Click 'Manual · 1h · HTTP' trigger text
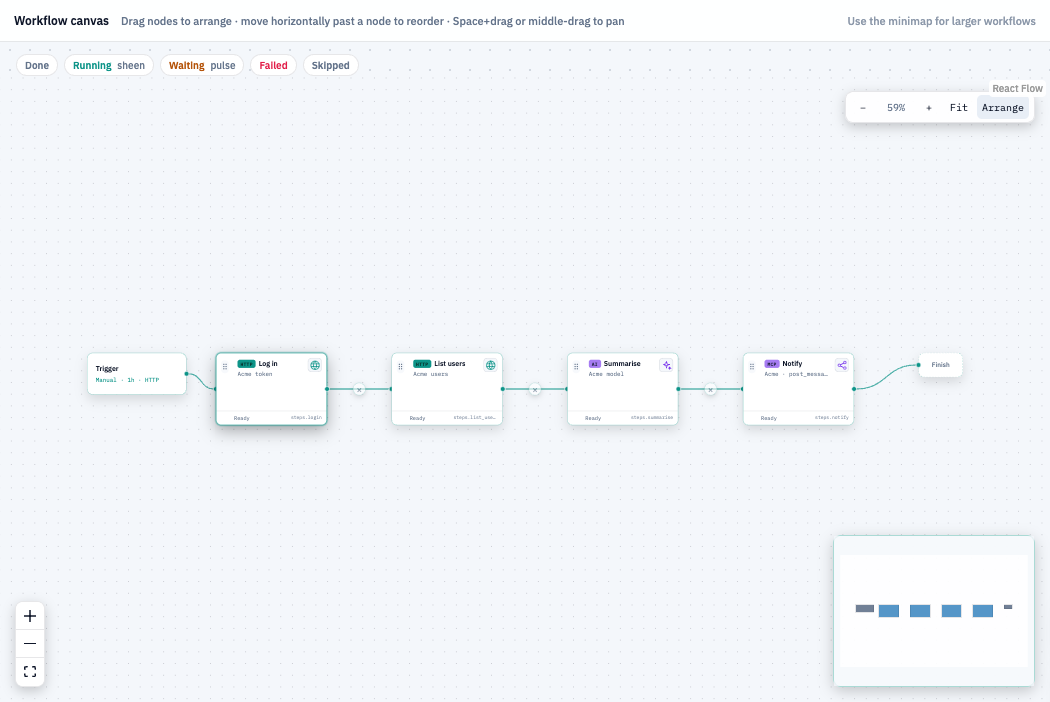The width and height of the screenshot is (1050, 702). coord(127,380)
